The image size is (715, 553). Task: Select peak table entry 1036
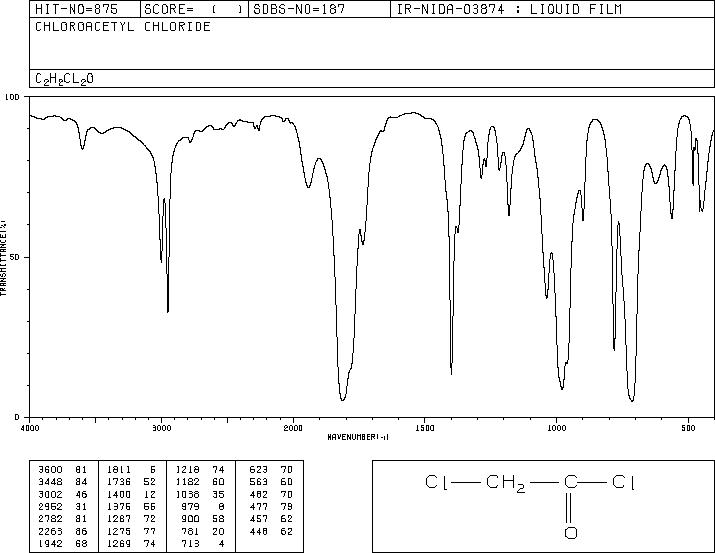[187, 495]
